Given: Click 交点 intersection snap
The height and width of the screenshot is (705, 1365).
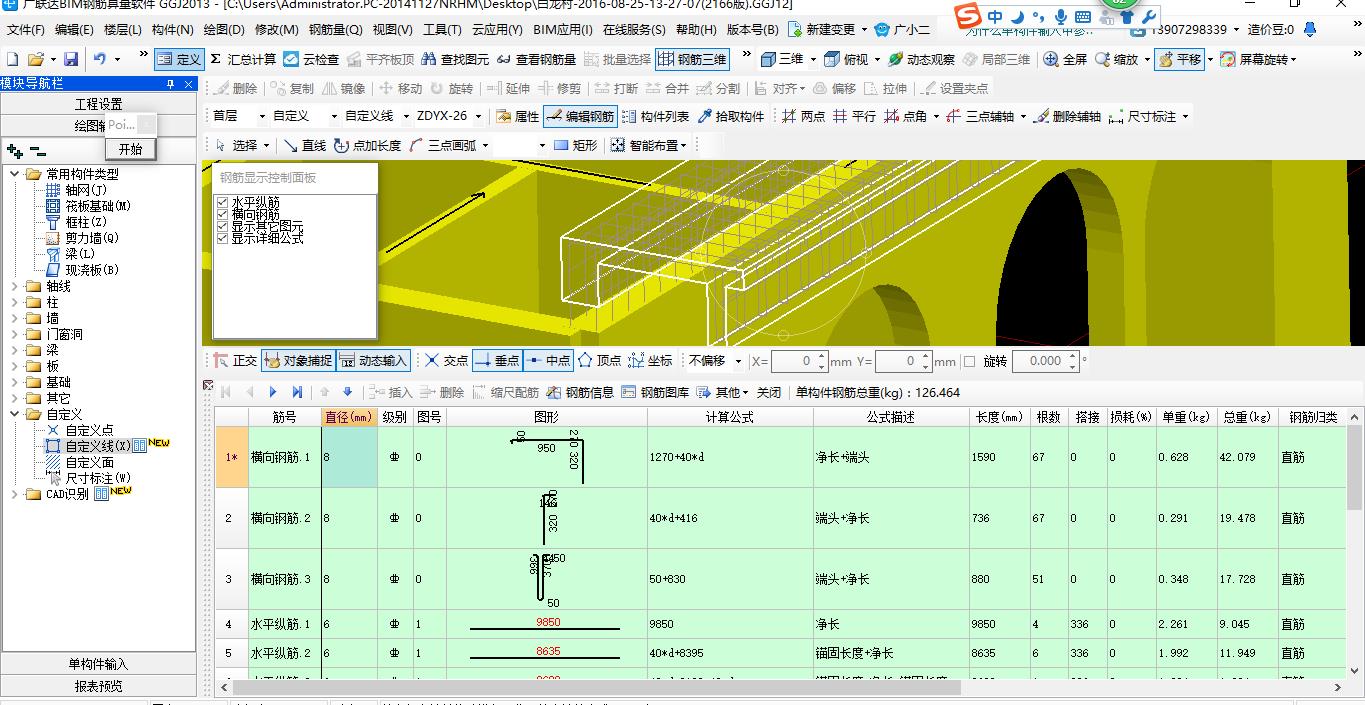Looking at the screenshot, I should click(446, 361).
